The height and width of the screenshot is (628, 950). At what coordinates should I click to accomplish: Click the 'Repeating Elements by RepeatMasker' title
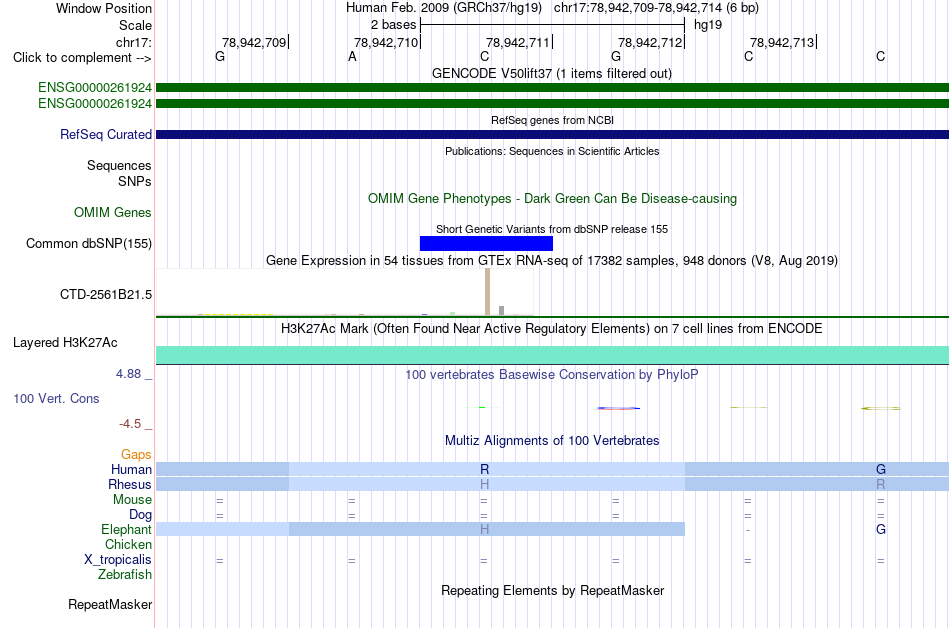(x=552, y=590)
